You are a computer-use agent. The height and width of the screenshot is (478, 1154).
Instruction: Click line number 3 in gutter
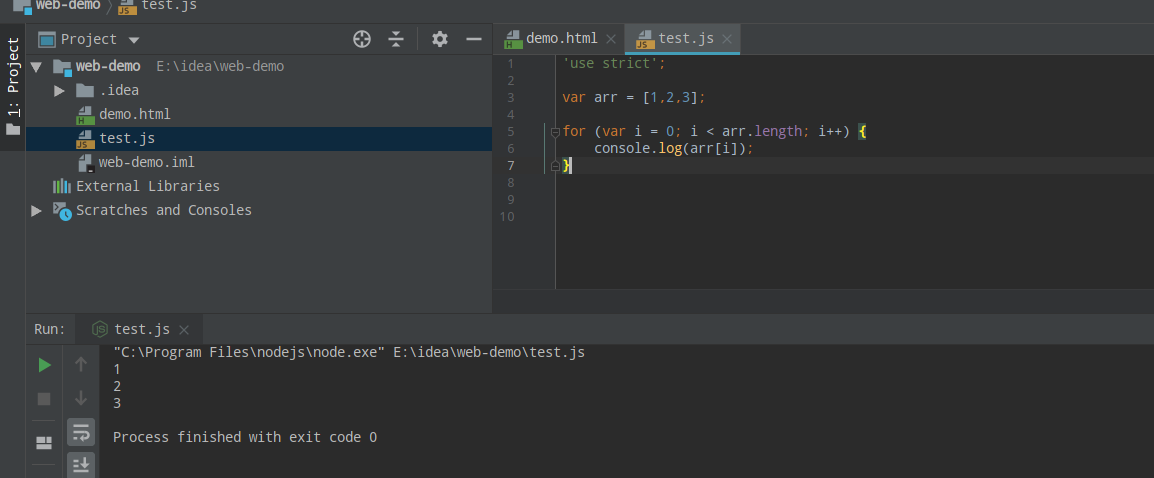click(x=510, y=98)
